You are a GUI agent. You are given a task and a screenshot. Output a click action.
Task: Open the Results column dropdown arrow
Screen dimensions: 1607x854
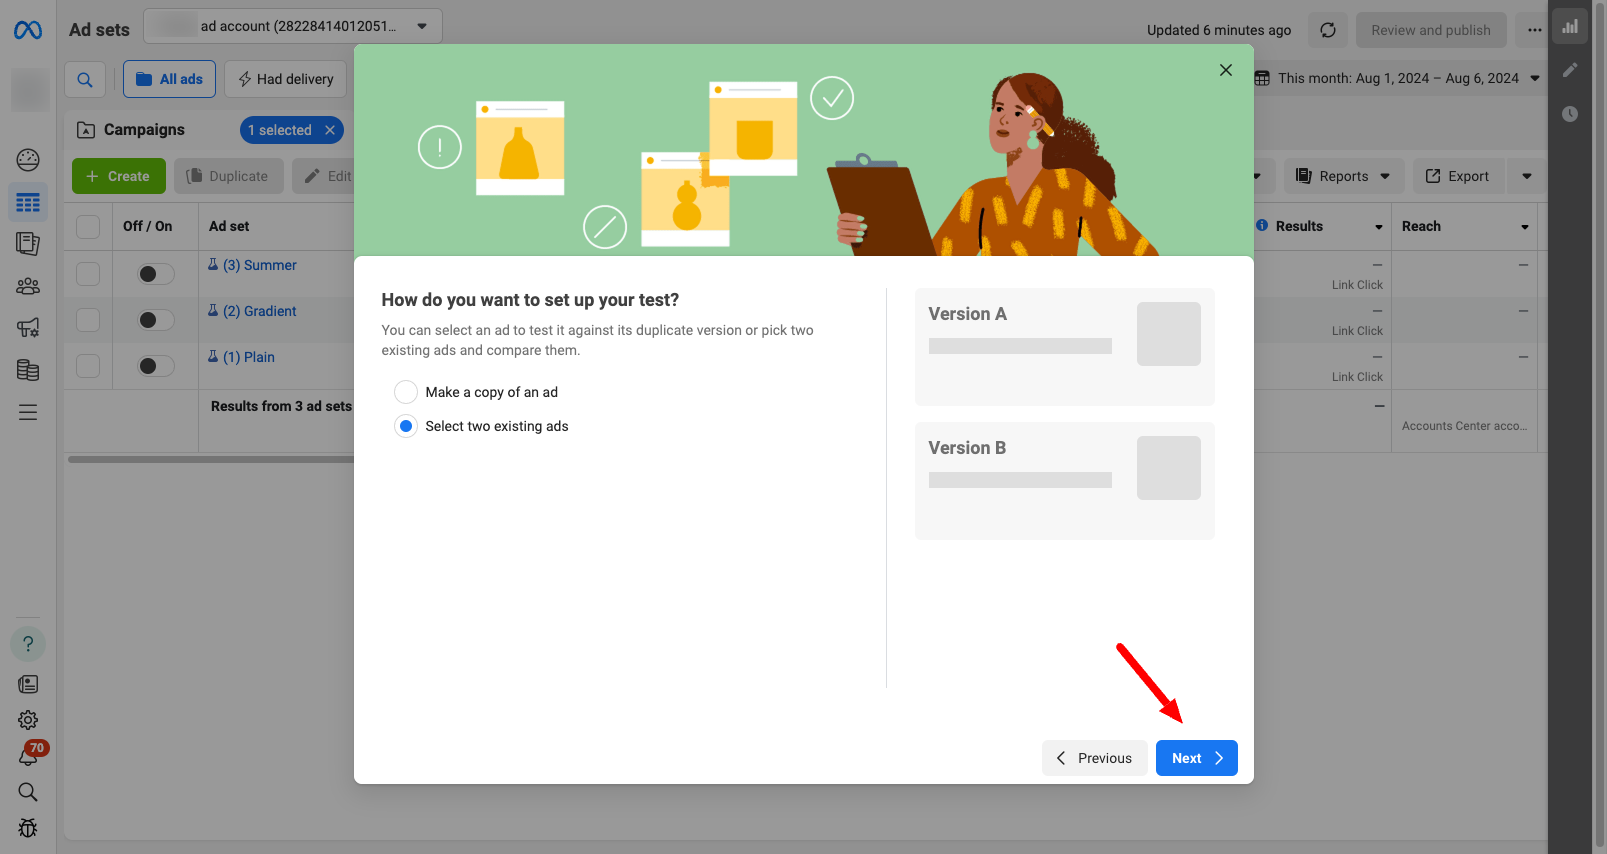[x=1379, y=227]
